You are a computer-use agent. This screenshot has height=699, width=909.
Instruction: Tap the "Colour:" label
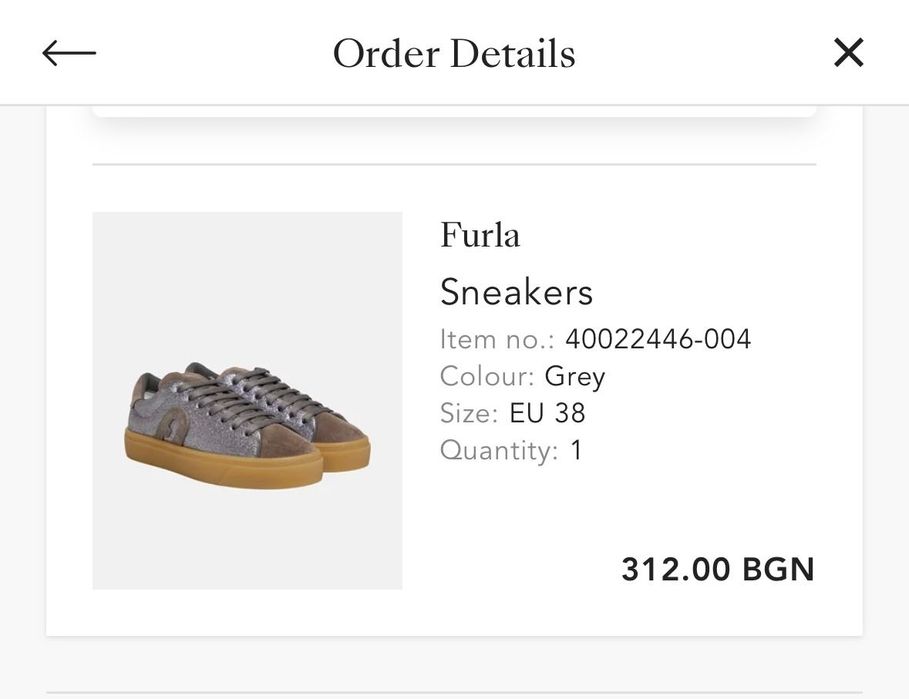487,377
